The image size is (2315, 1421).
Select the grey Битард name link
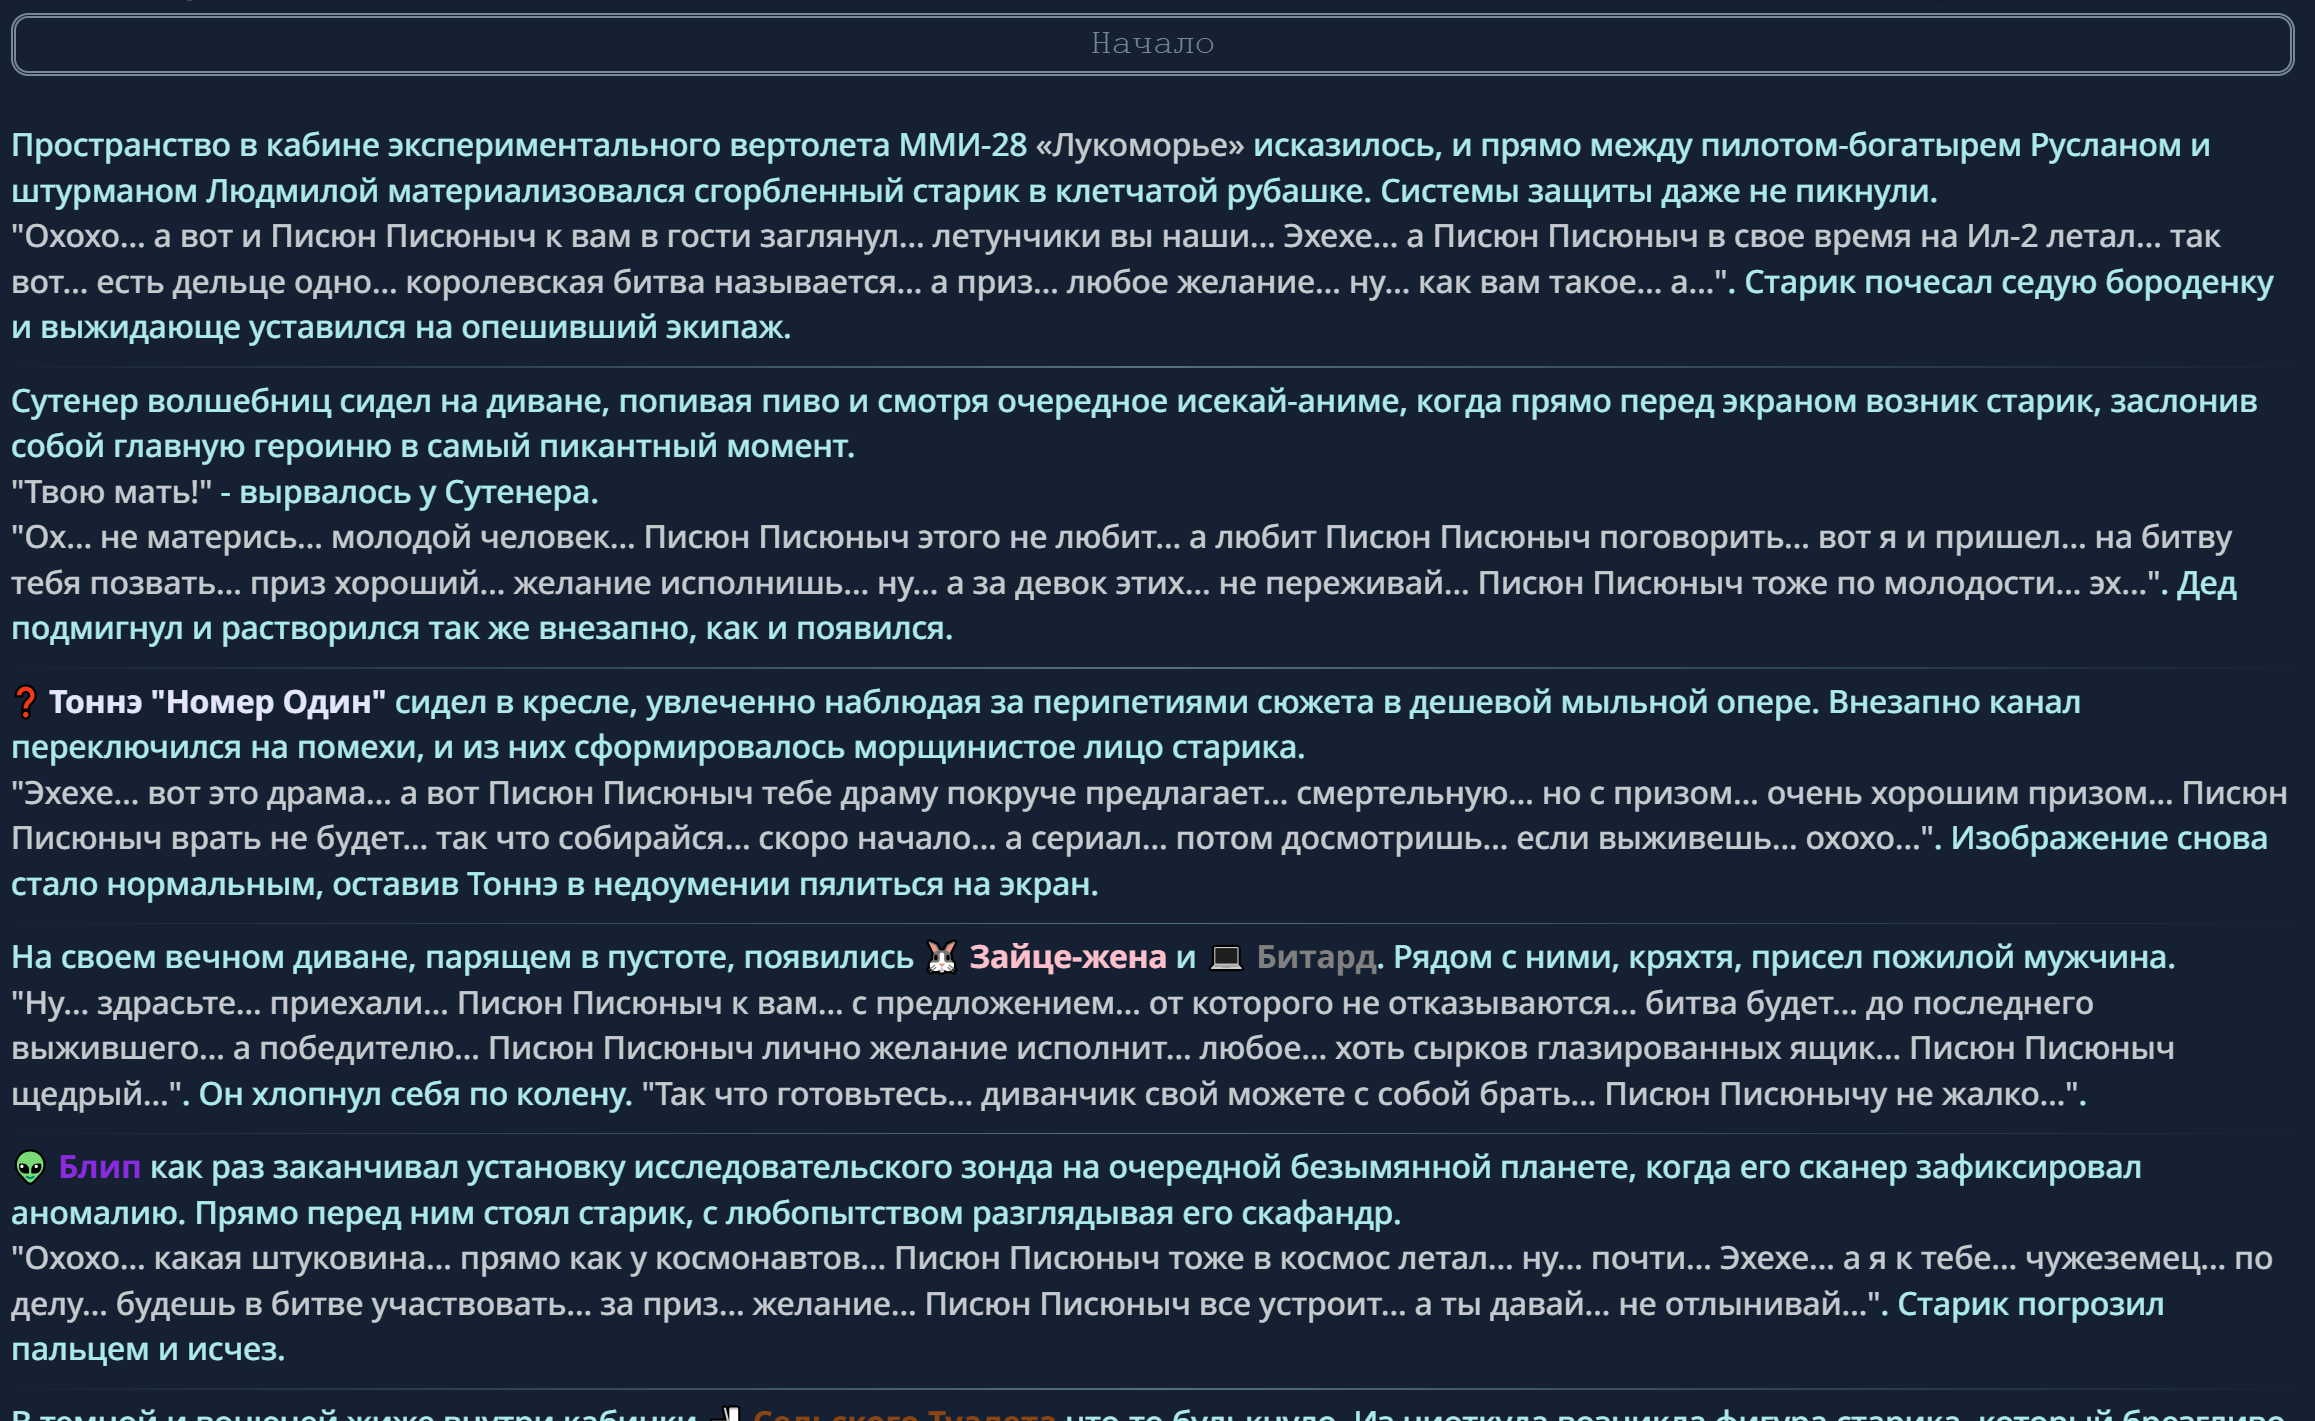click(1315, 957)
